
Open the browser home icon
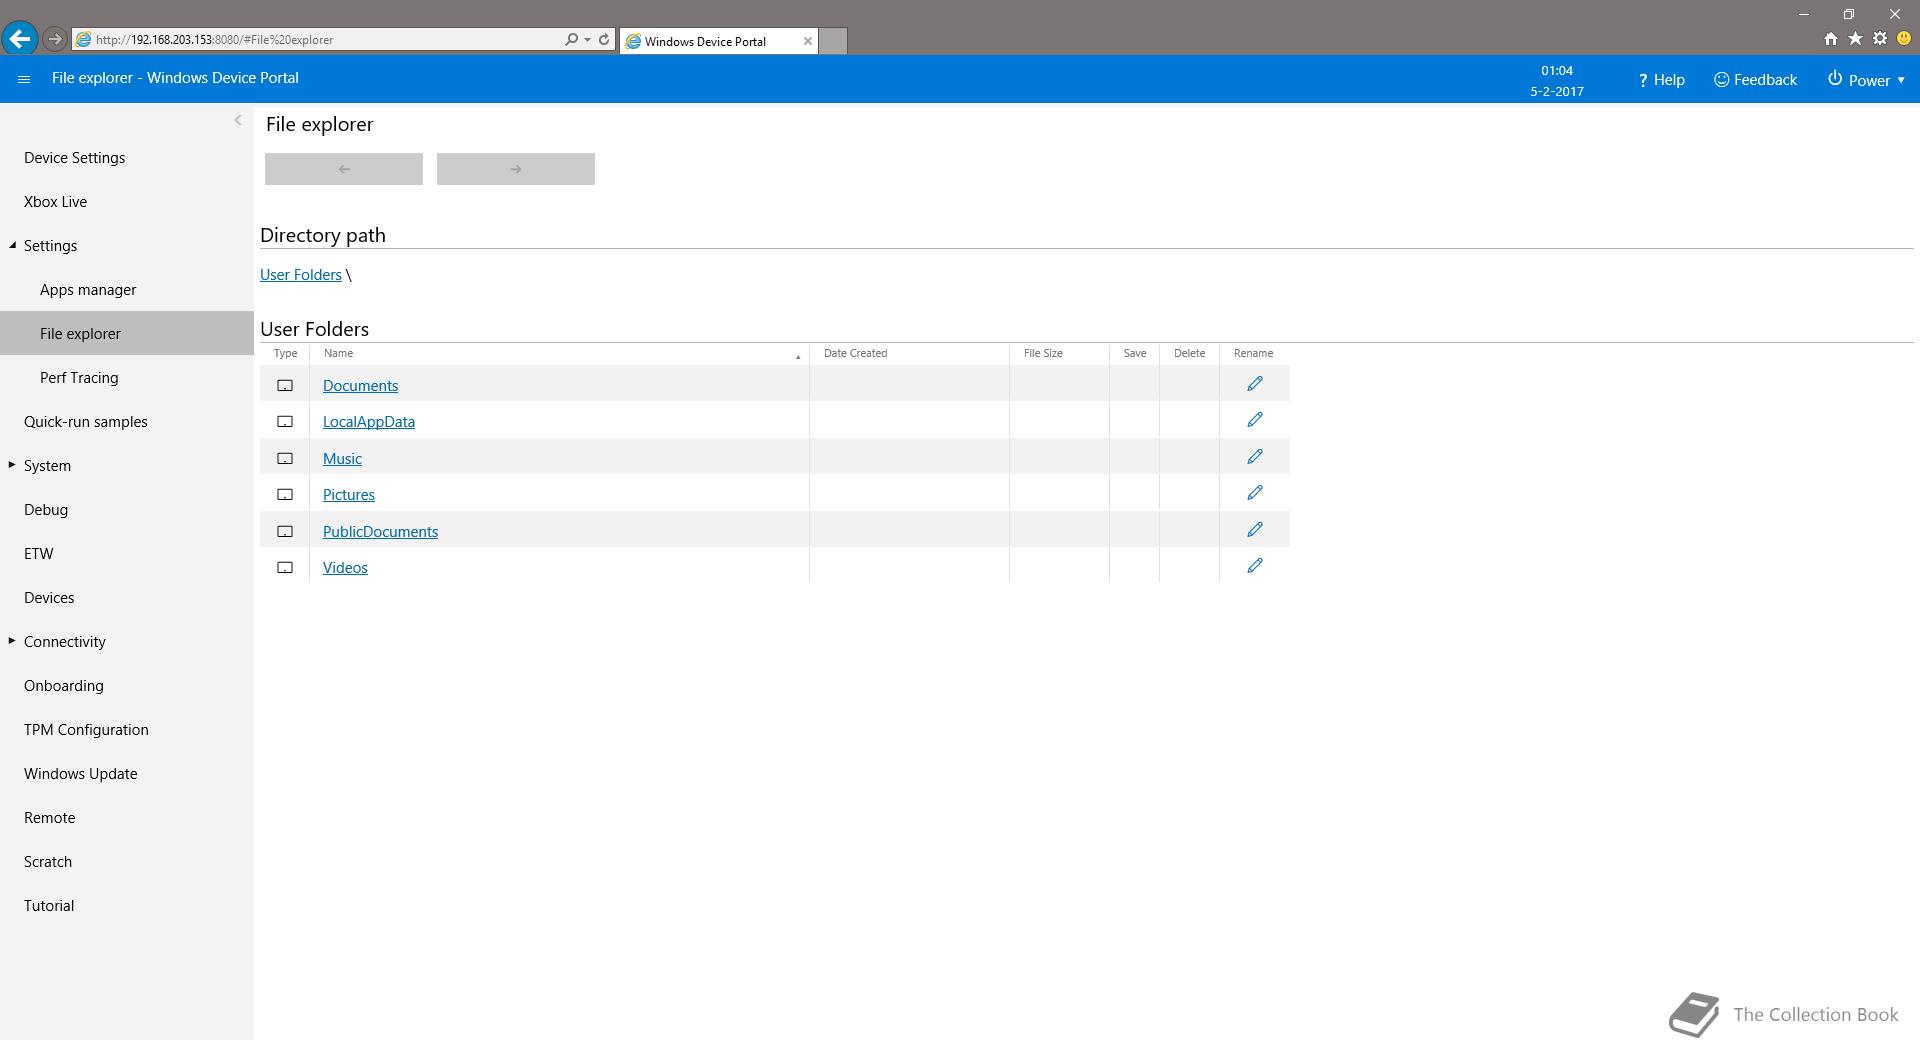(1830, 39)
